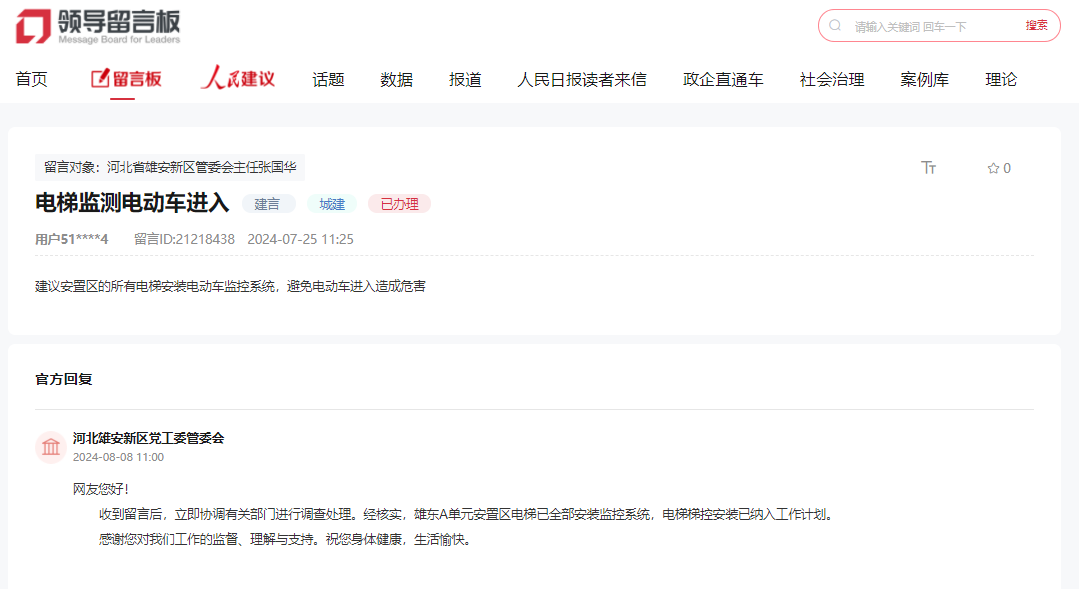This screenshot has height=589, width=1079.
Task: Open the 人民建议 navigation item
Action: point(238,79)
